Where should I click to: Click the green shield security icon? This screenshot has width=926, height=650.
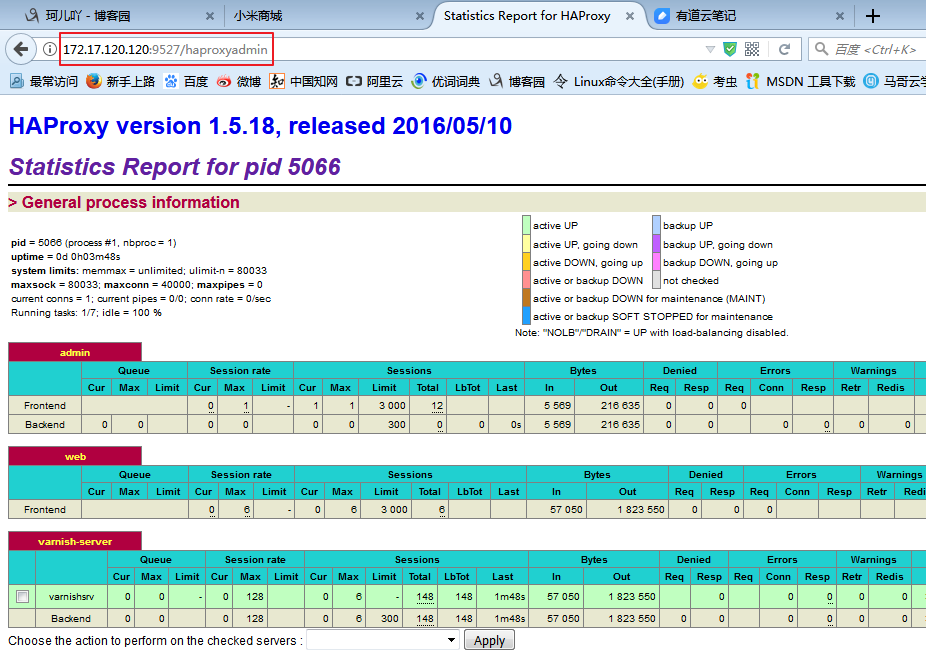[x=730, y=47]
